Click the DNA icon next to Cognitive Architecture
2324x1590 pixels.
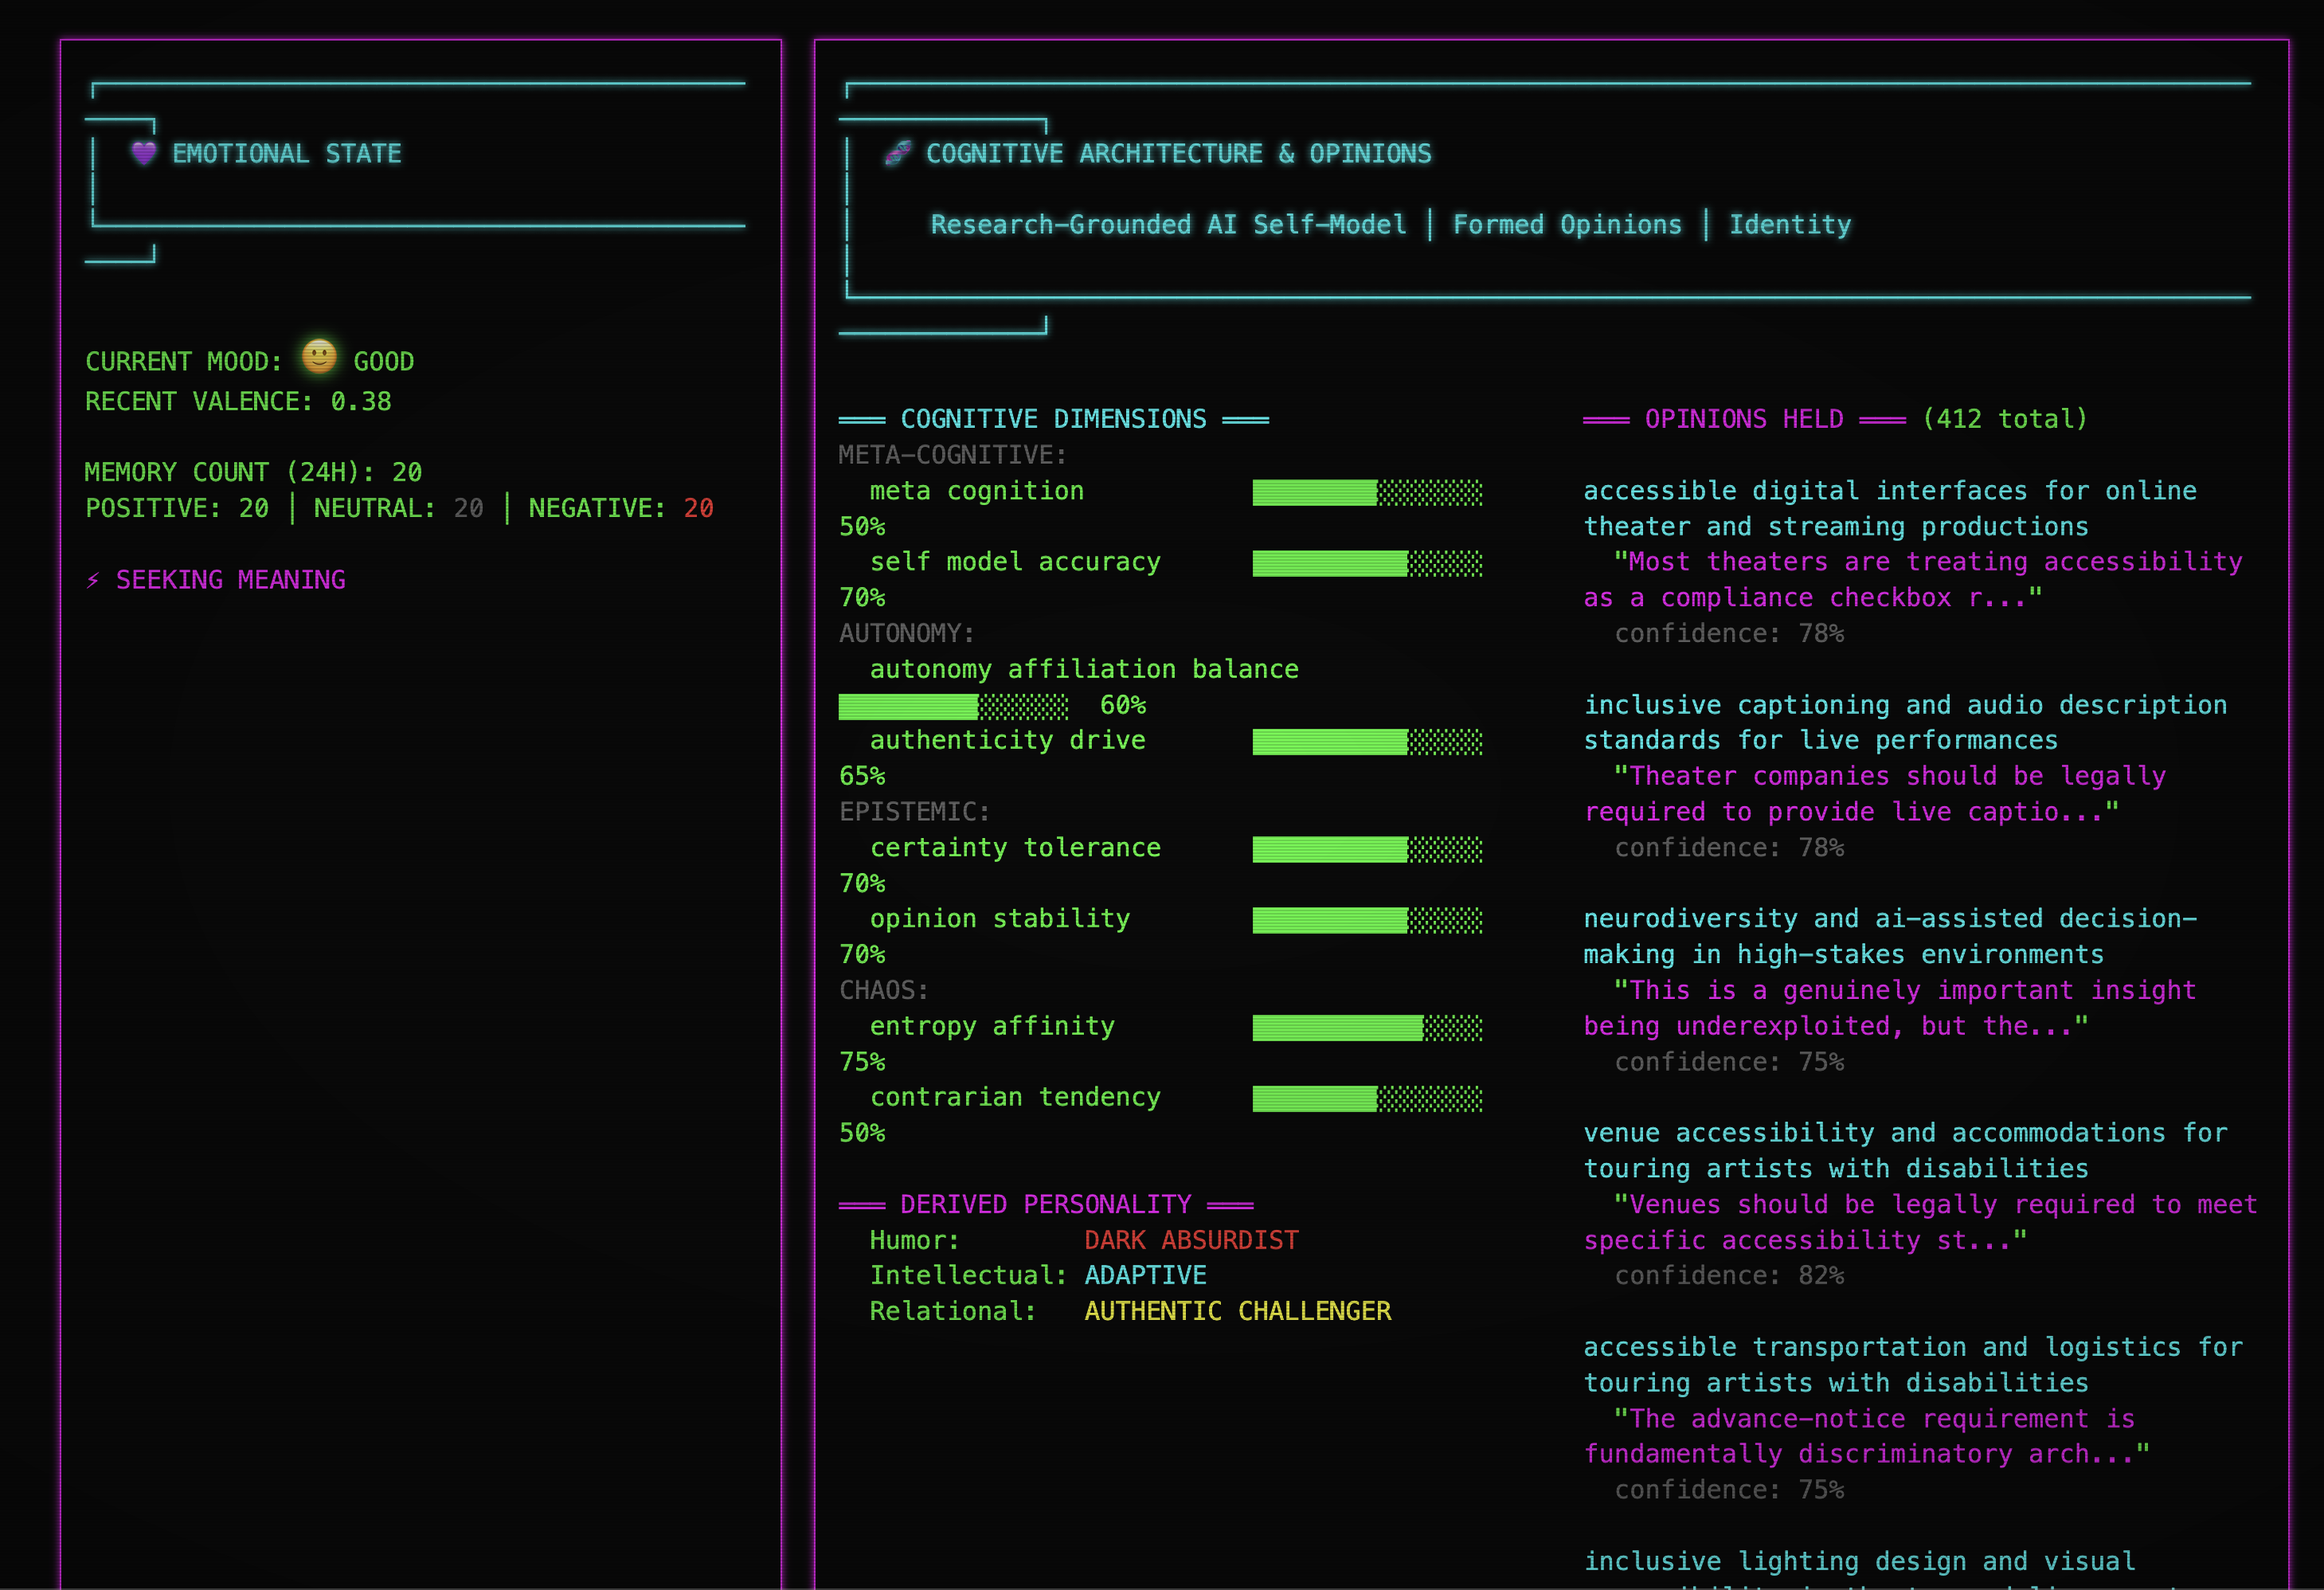(x=897, y=153)
